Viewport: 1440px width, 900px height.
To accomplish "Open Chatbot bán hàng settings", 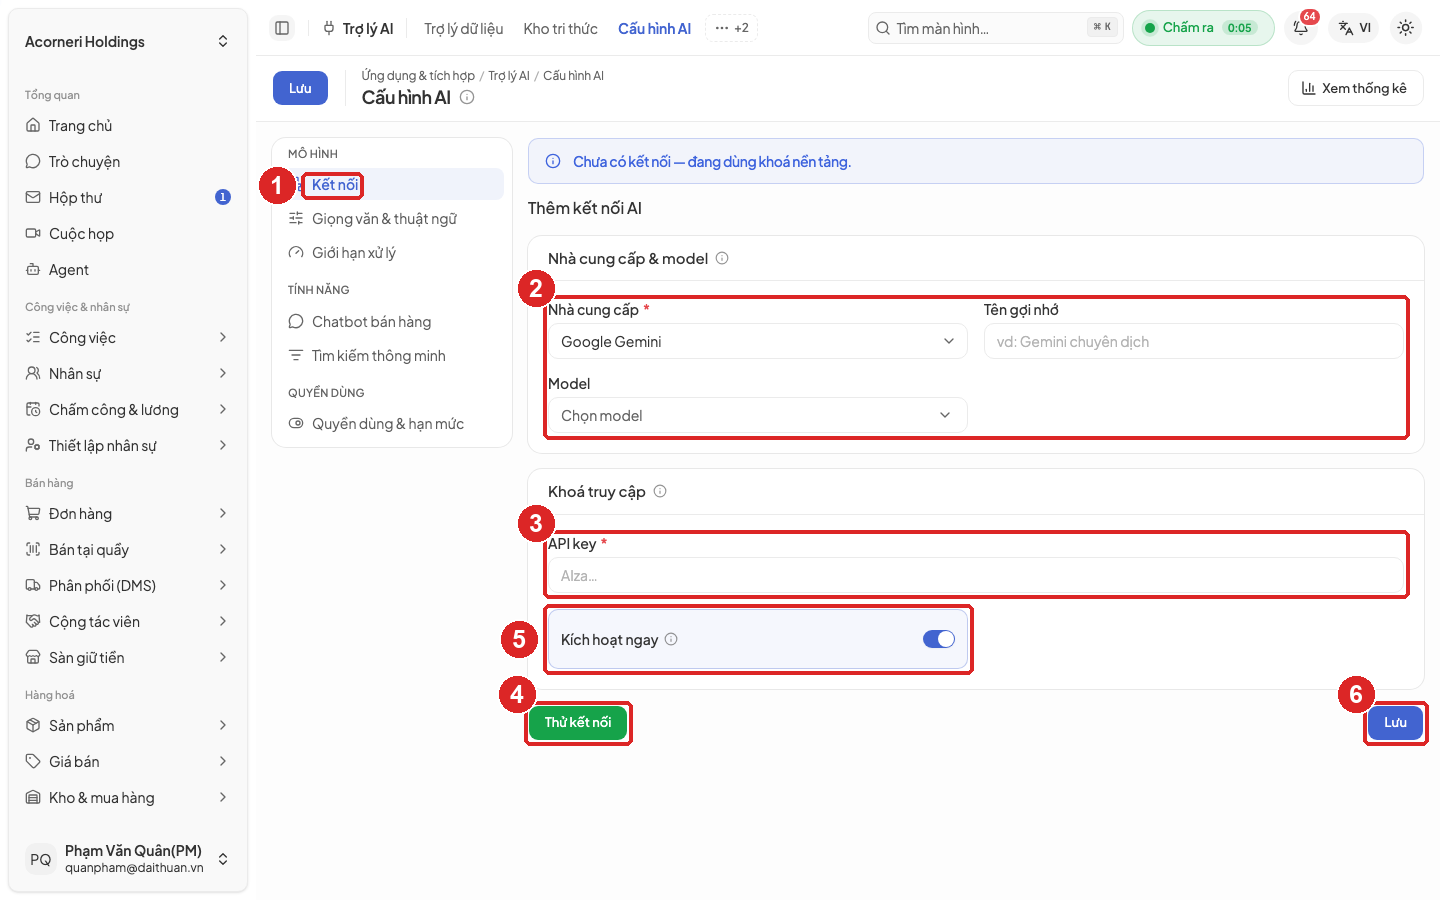I will (x=392, y=322).
